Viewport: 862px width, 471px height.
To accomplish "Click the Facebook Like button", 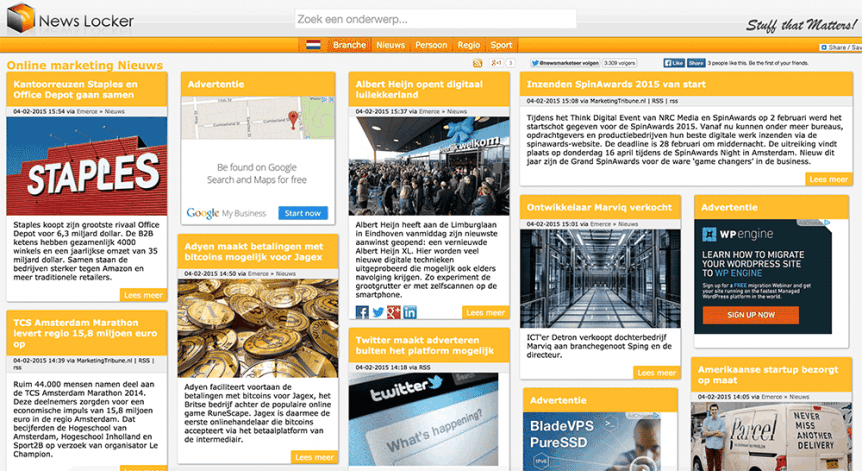I will tap(673, 63).
